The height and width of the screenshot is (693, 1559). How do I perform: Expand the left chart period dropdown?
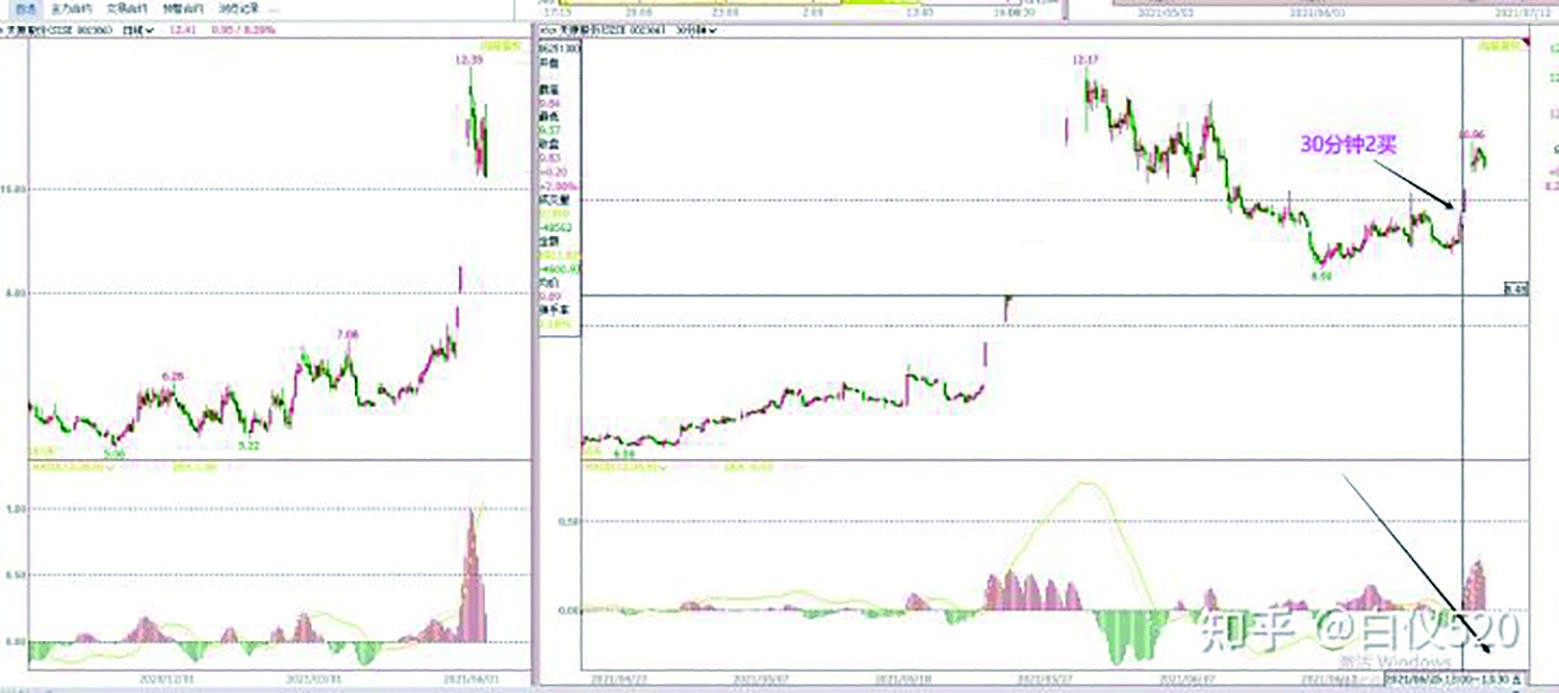(137, 31)
